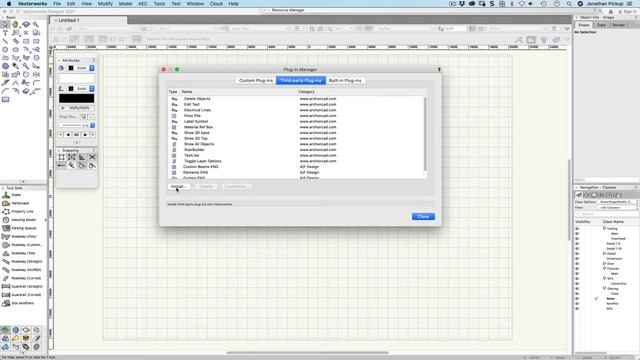Image resolution: width=640 pixels, height=360 pixels.
Task: Open the macOS Spotlight search icon
Action: pos(569,4)
